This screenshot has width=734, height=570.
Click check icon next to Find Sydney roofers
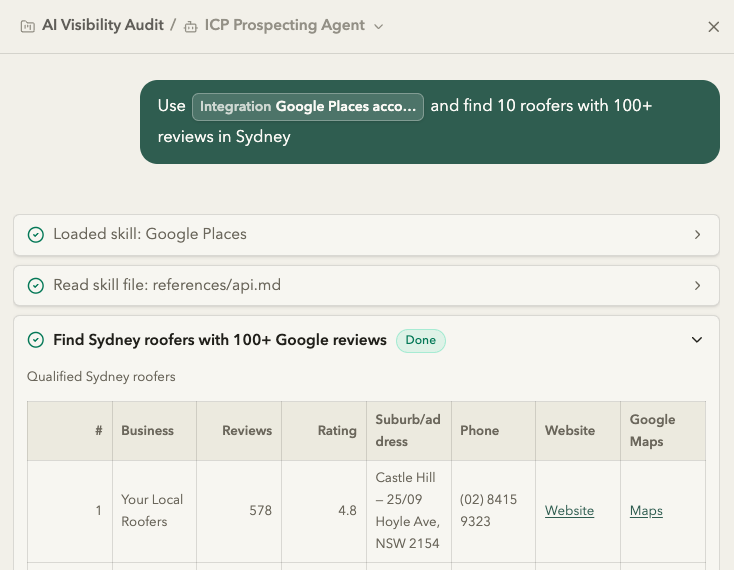(36, 340)
